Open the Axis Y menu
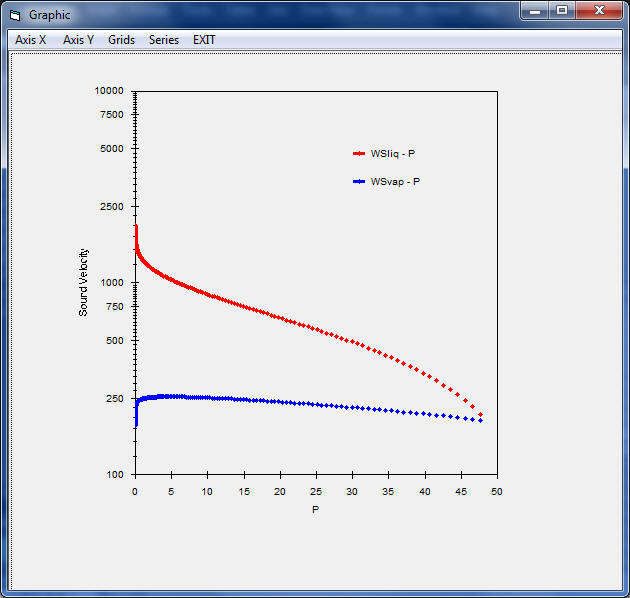 pyautogui.click(x=78, y=40)
